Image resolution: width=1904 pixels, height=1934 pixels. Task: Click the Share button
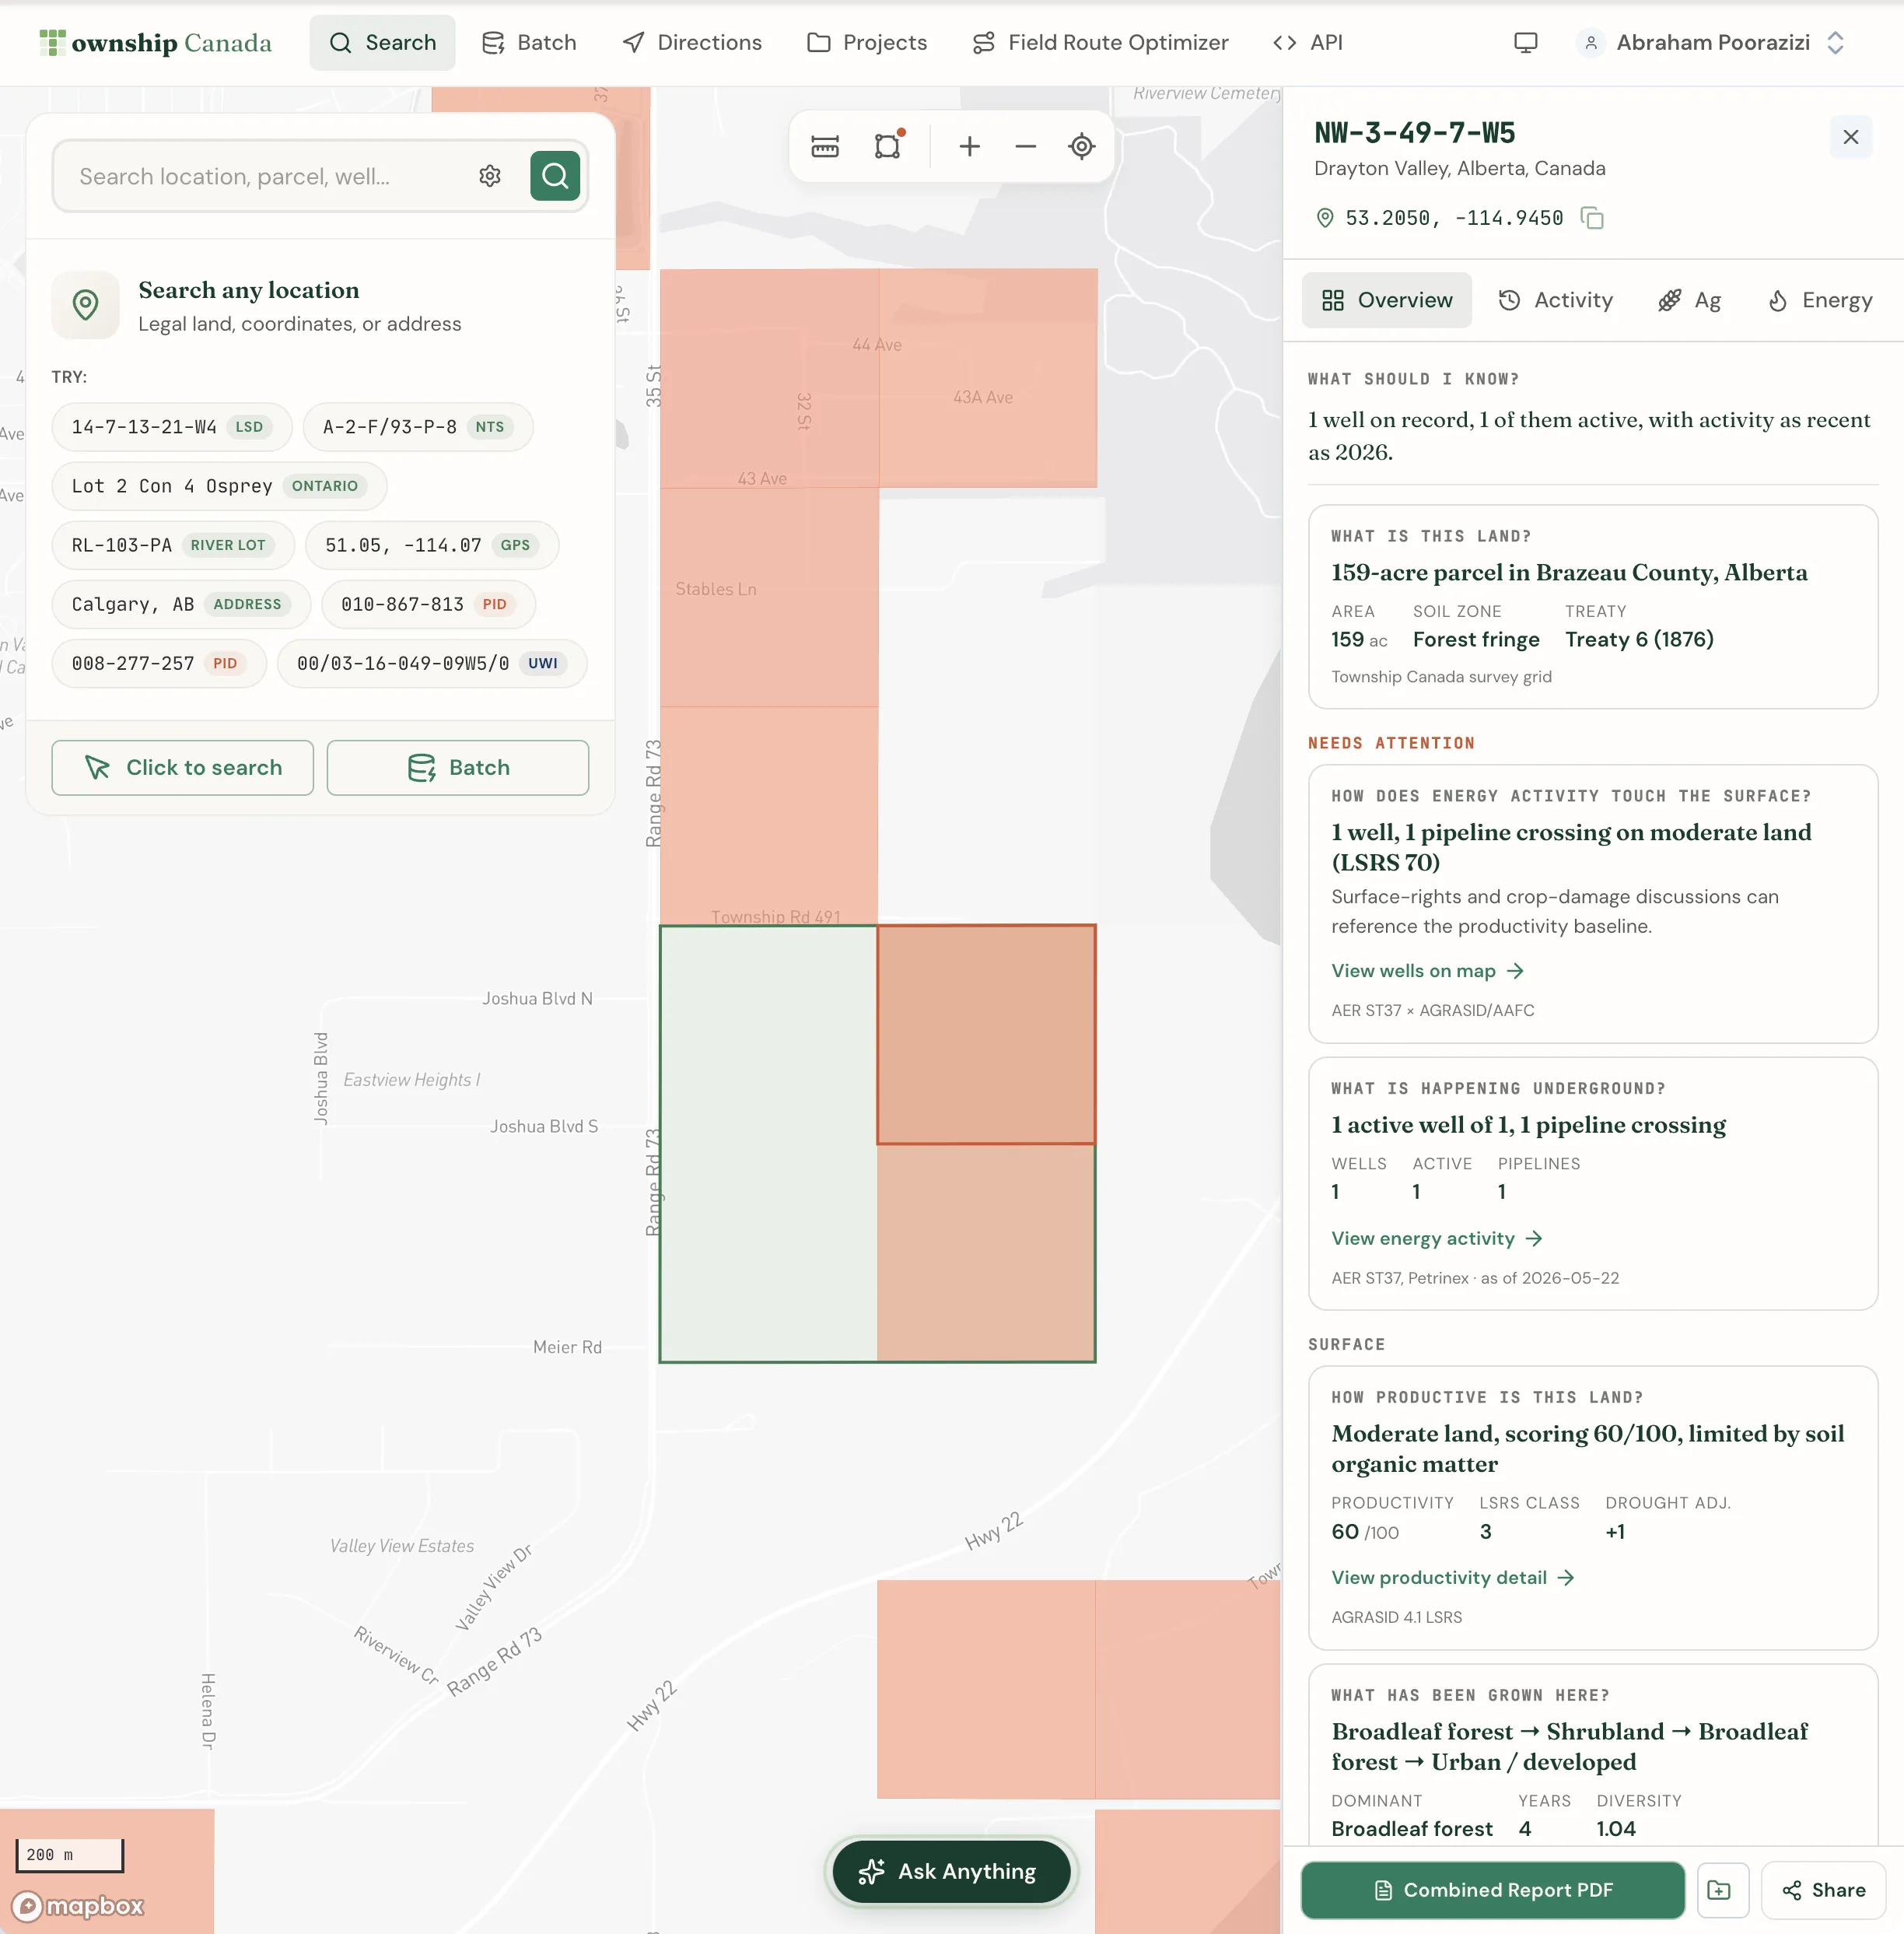coord(1824,1890)
